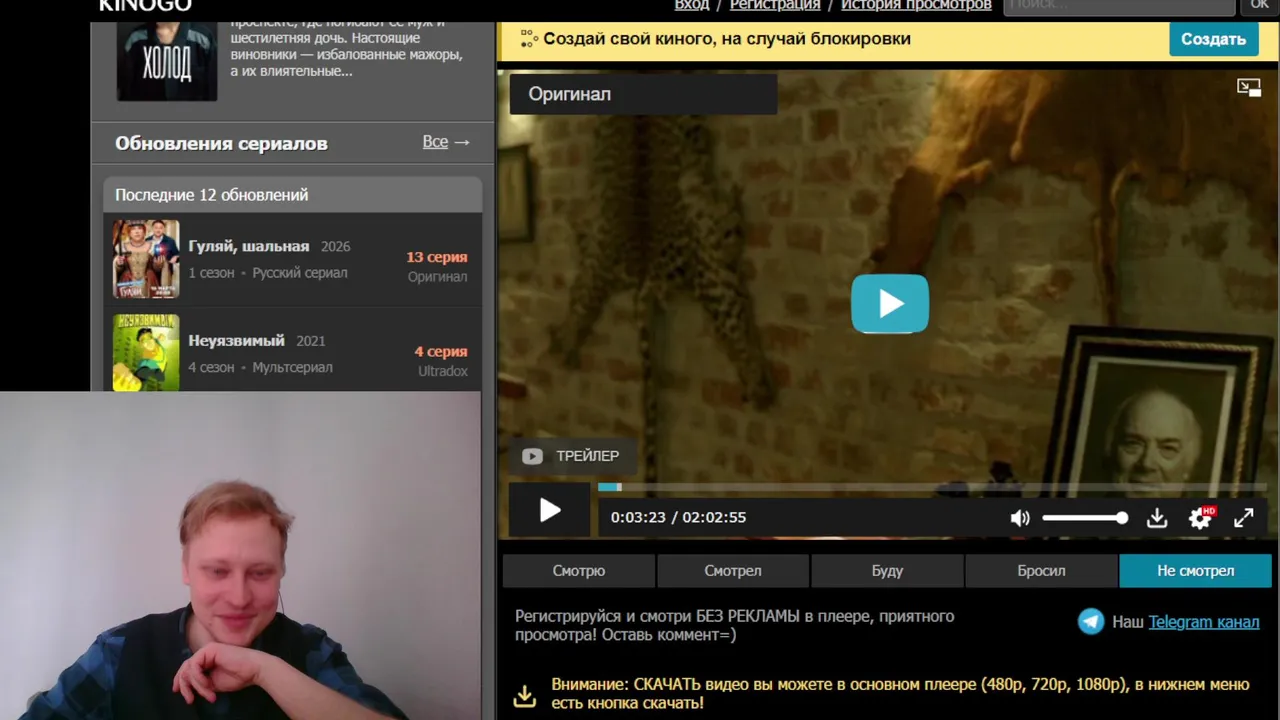The height and width of the screenshot is (720, 1280).
Task: Click the Гуляй, шальная poster thumbnail
Action: point(146,259)
